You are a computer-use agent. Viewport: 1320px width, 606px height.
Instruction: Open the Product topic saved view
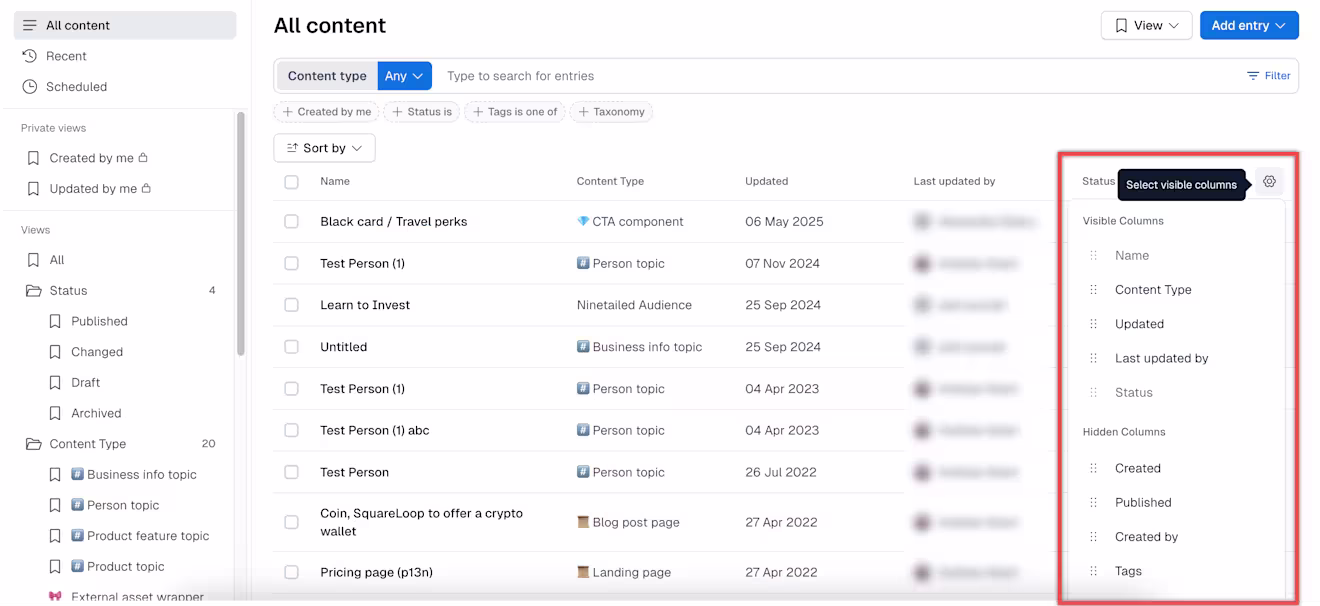click(117, 567)
